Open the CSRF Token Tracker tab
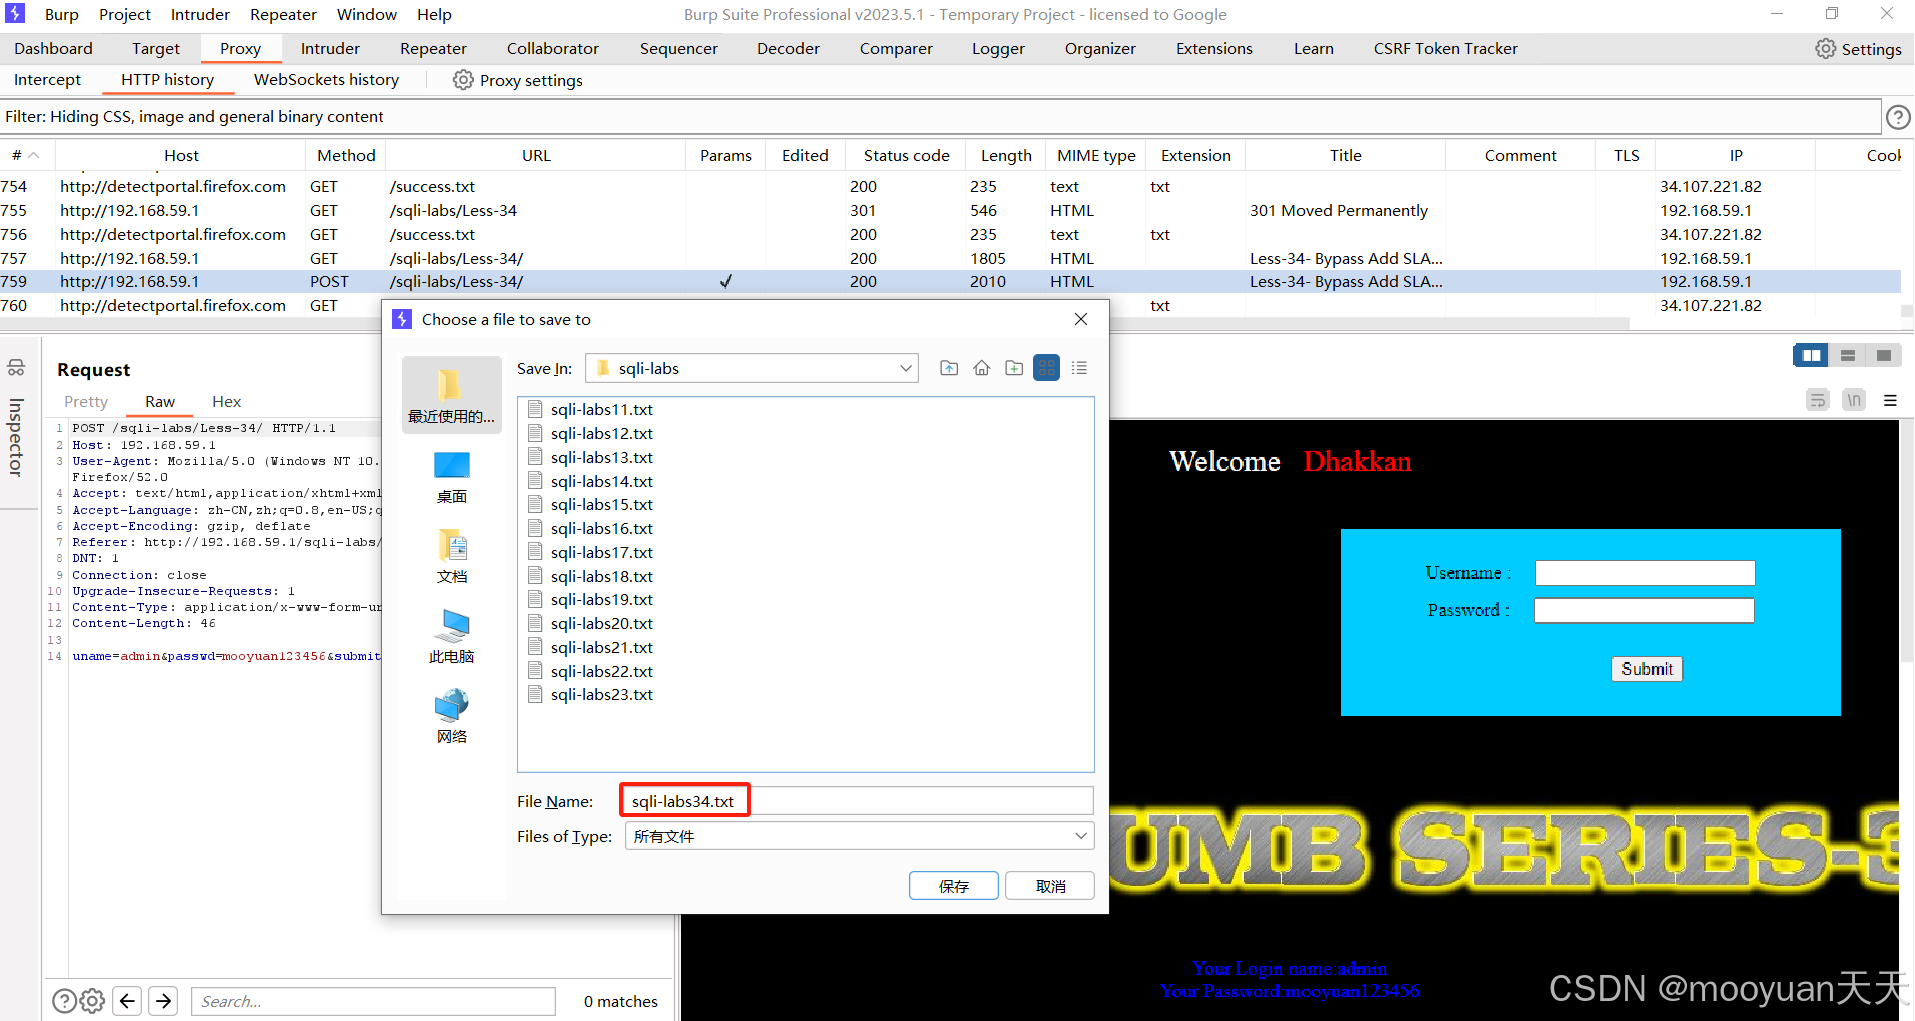This screenshot has width=1915, height=1021. pos(1445,48)
